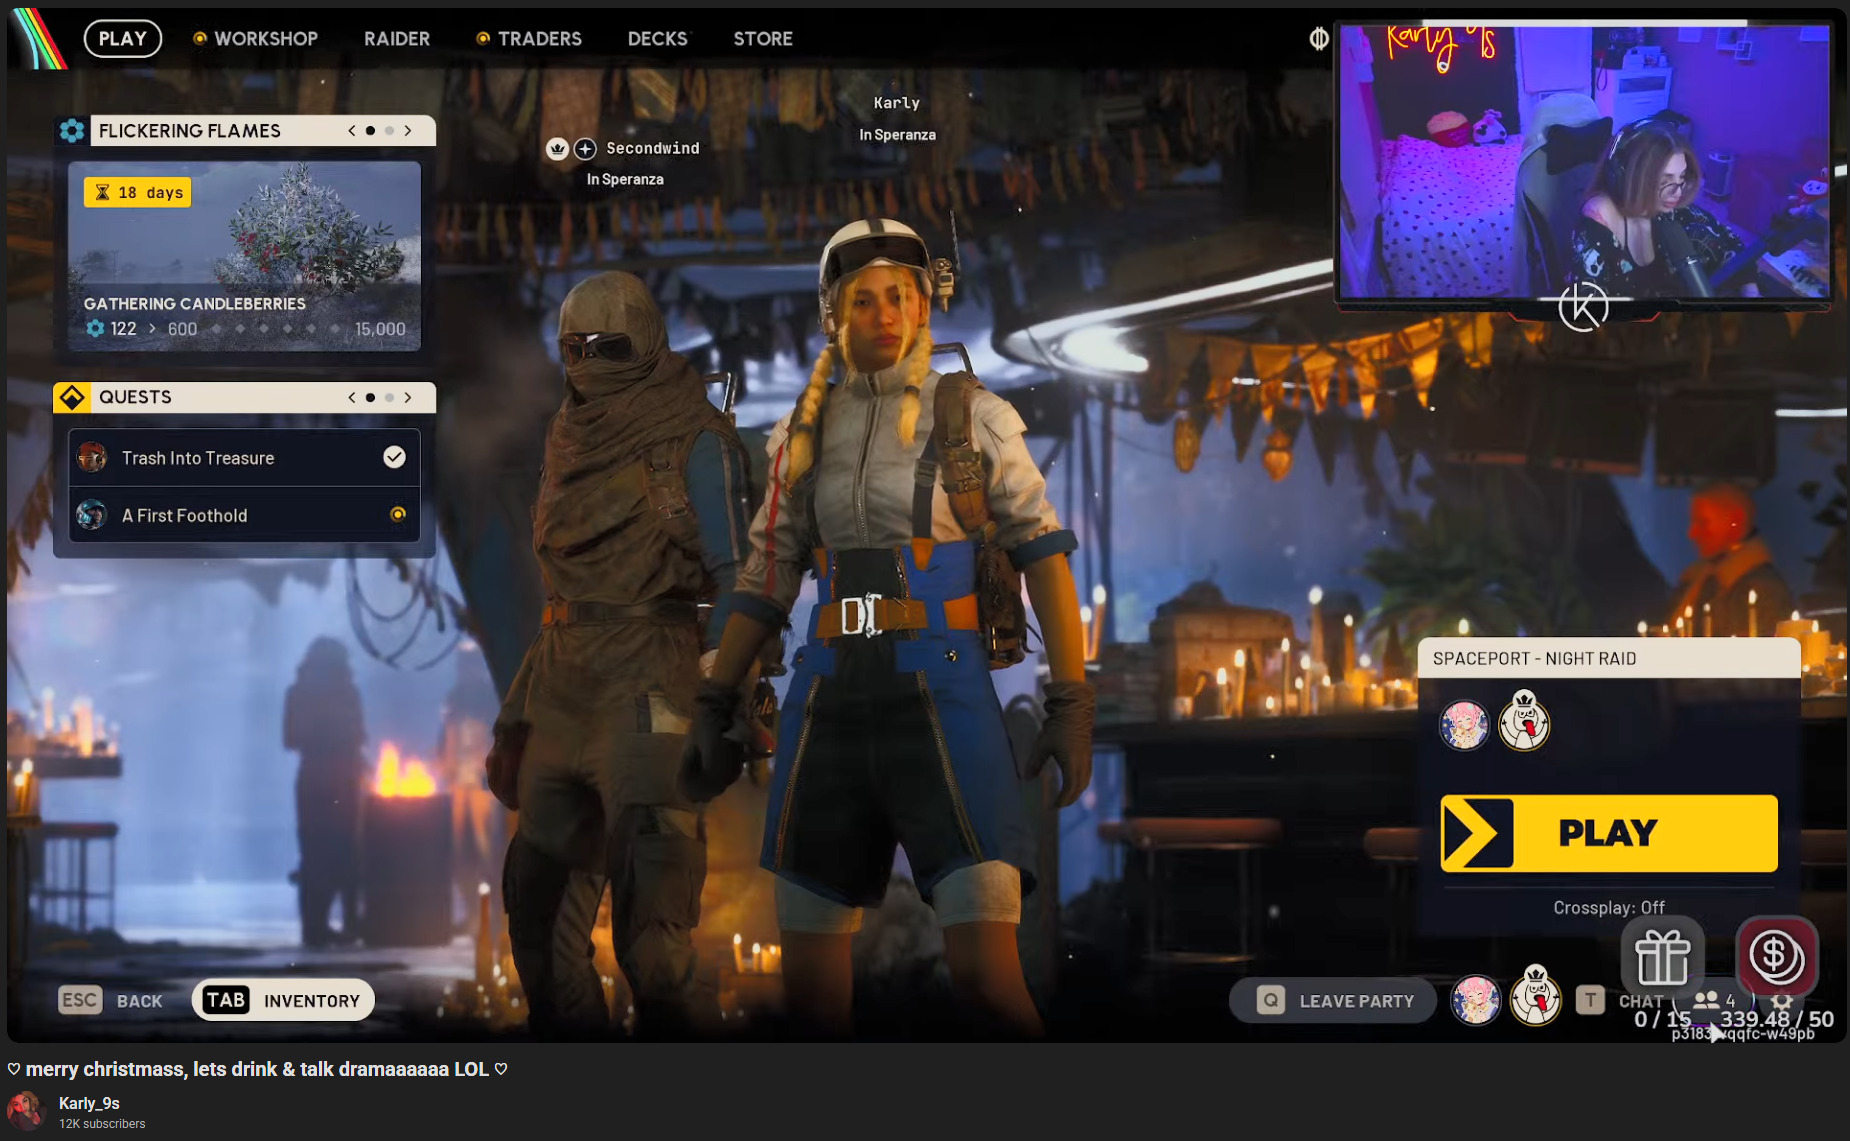The width and height of the screenshot is (1850, 1141).
Task: Open the A First Foothold quest
Action: pyautogui.click(x=244, y=515)
